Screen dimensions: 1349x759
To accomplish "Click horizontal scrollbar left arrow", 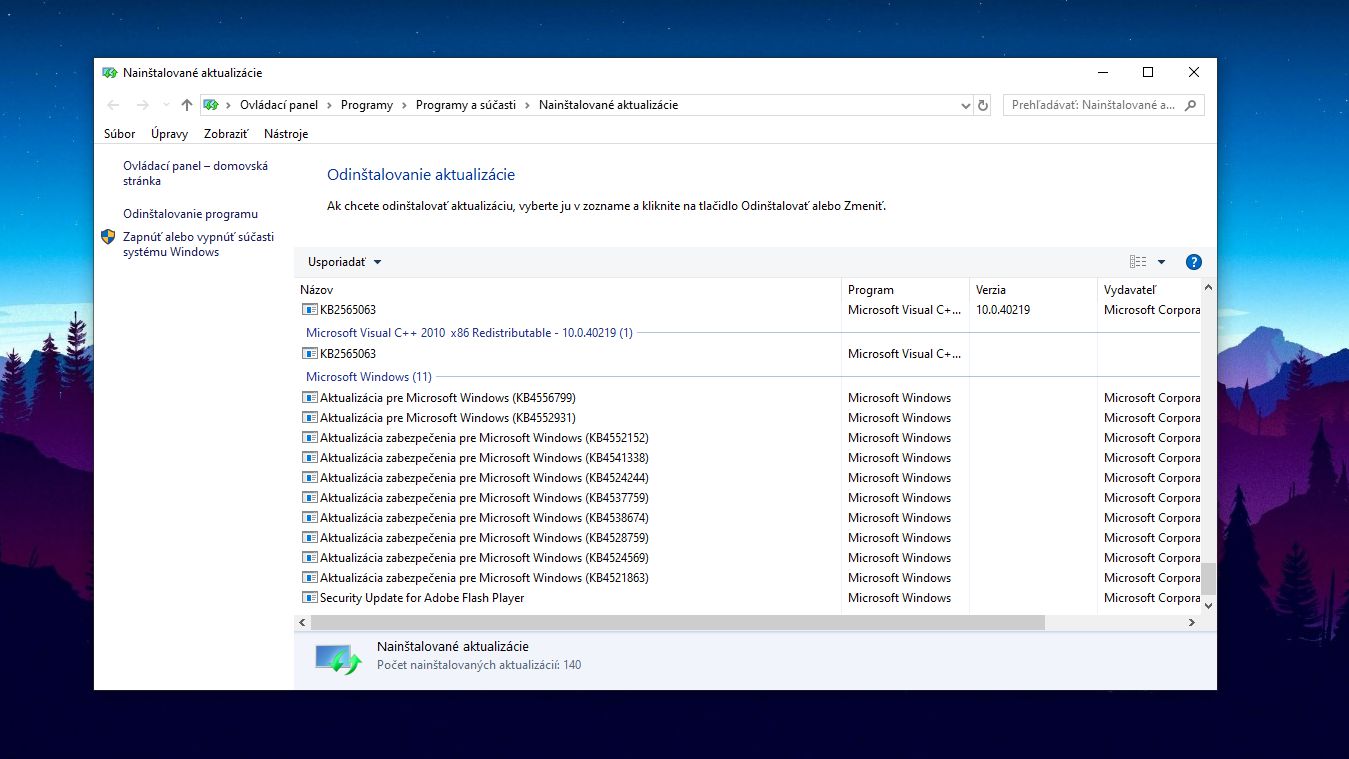I will [303, 622].
